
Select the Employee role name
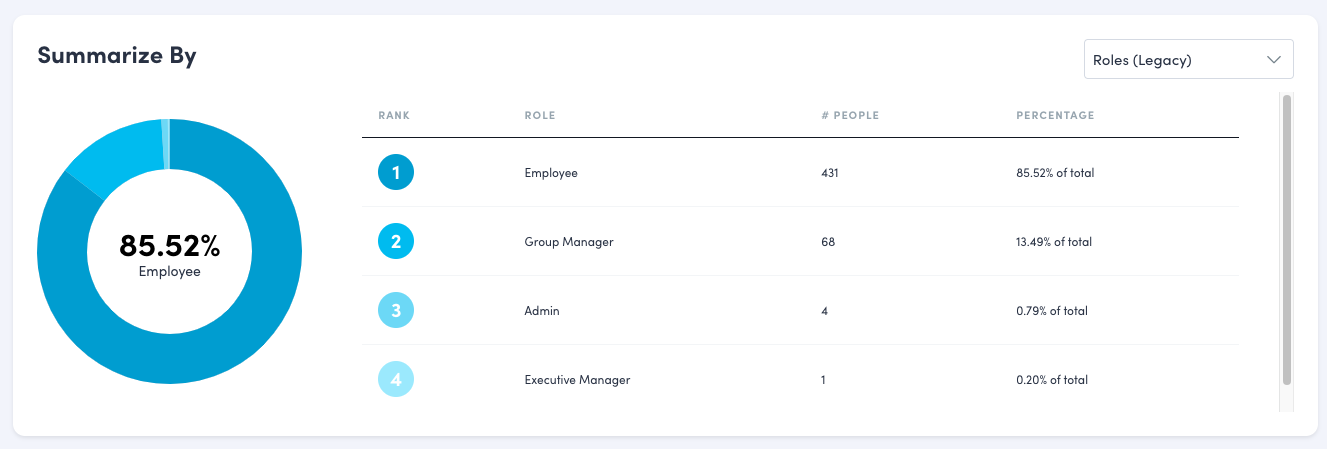pos(551,173)
